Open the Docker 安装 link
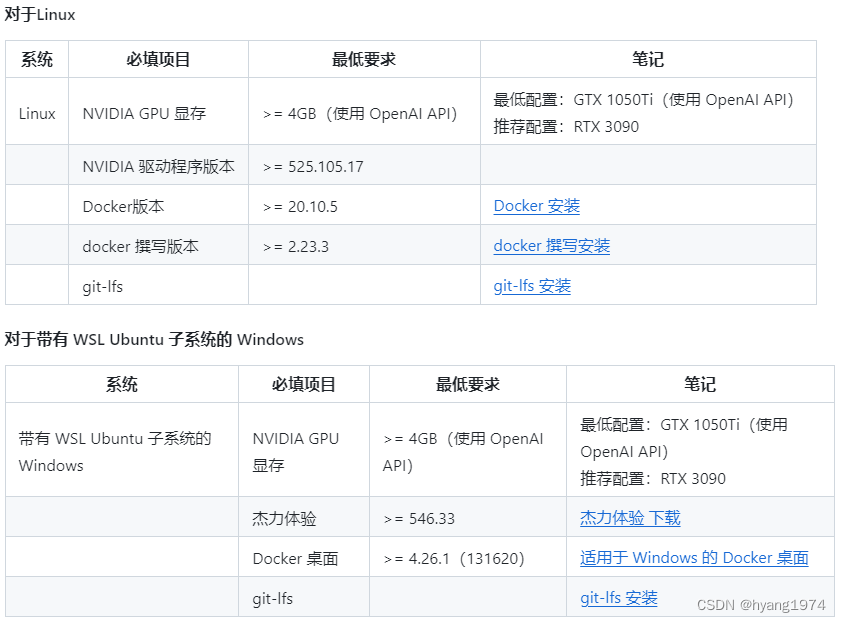The image size is (841, 622). click(536, 206)
